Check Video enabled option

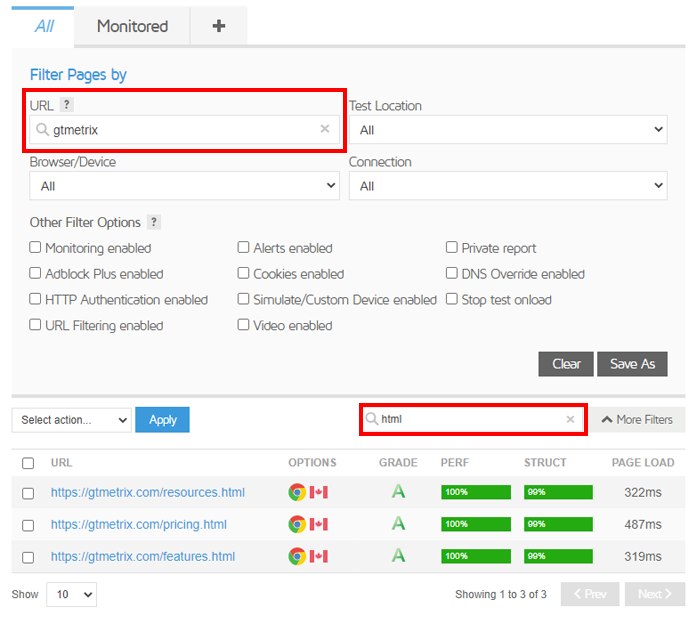(x=243, y=324)
